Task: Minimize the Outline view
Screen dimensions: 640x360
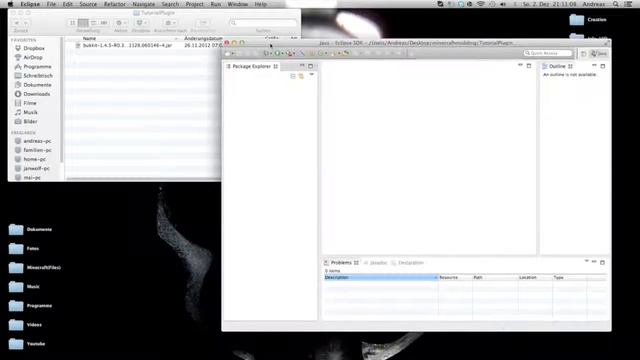Action: 594,65
